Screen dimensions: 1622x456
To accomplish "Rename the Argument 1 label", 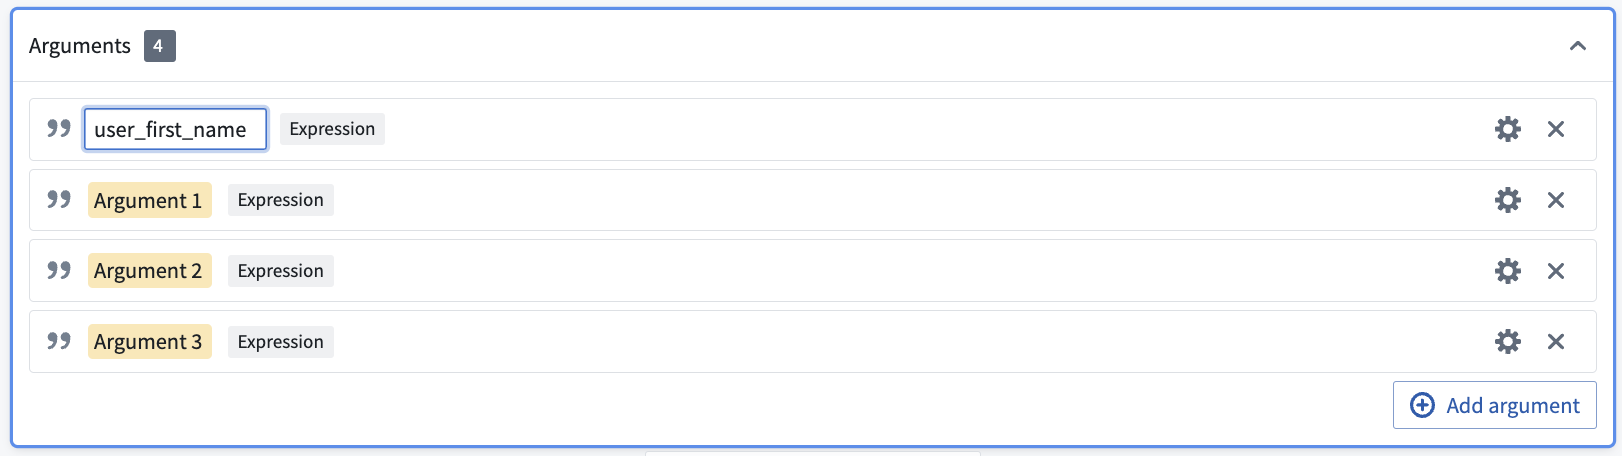I will click(x=149, y=200).
